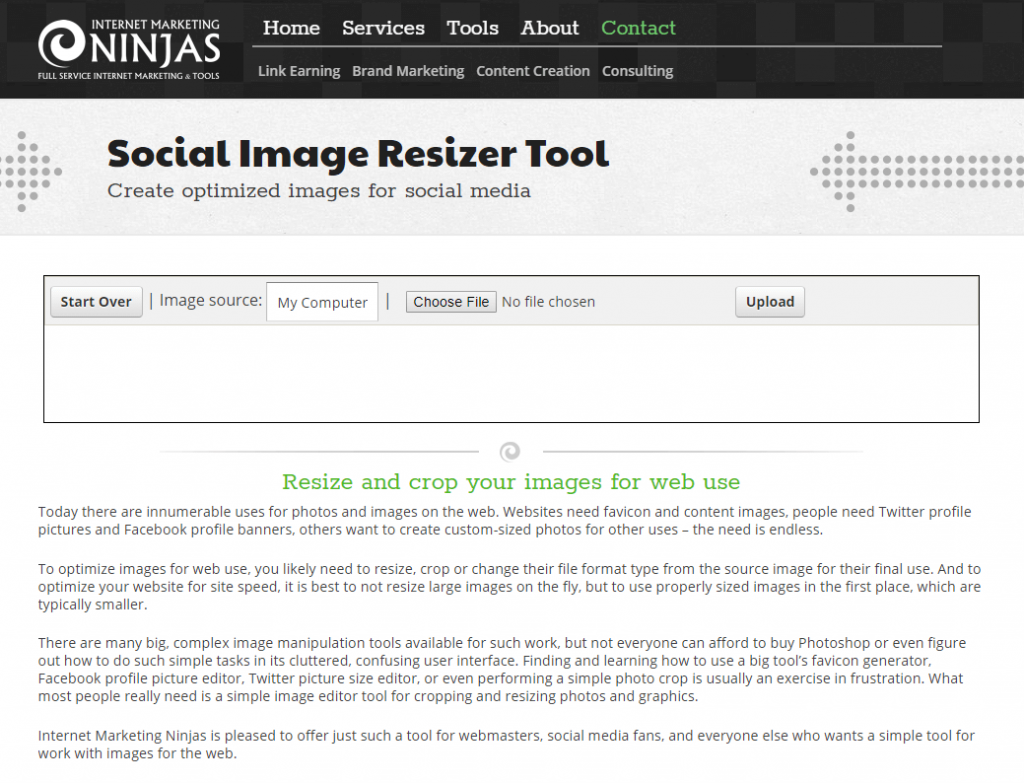Click the Choose File button

[451, 302]
